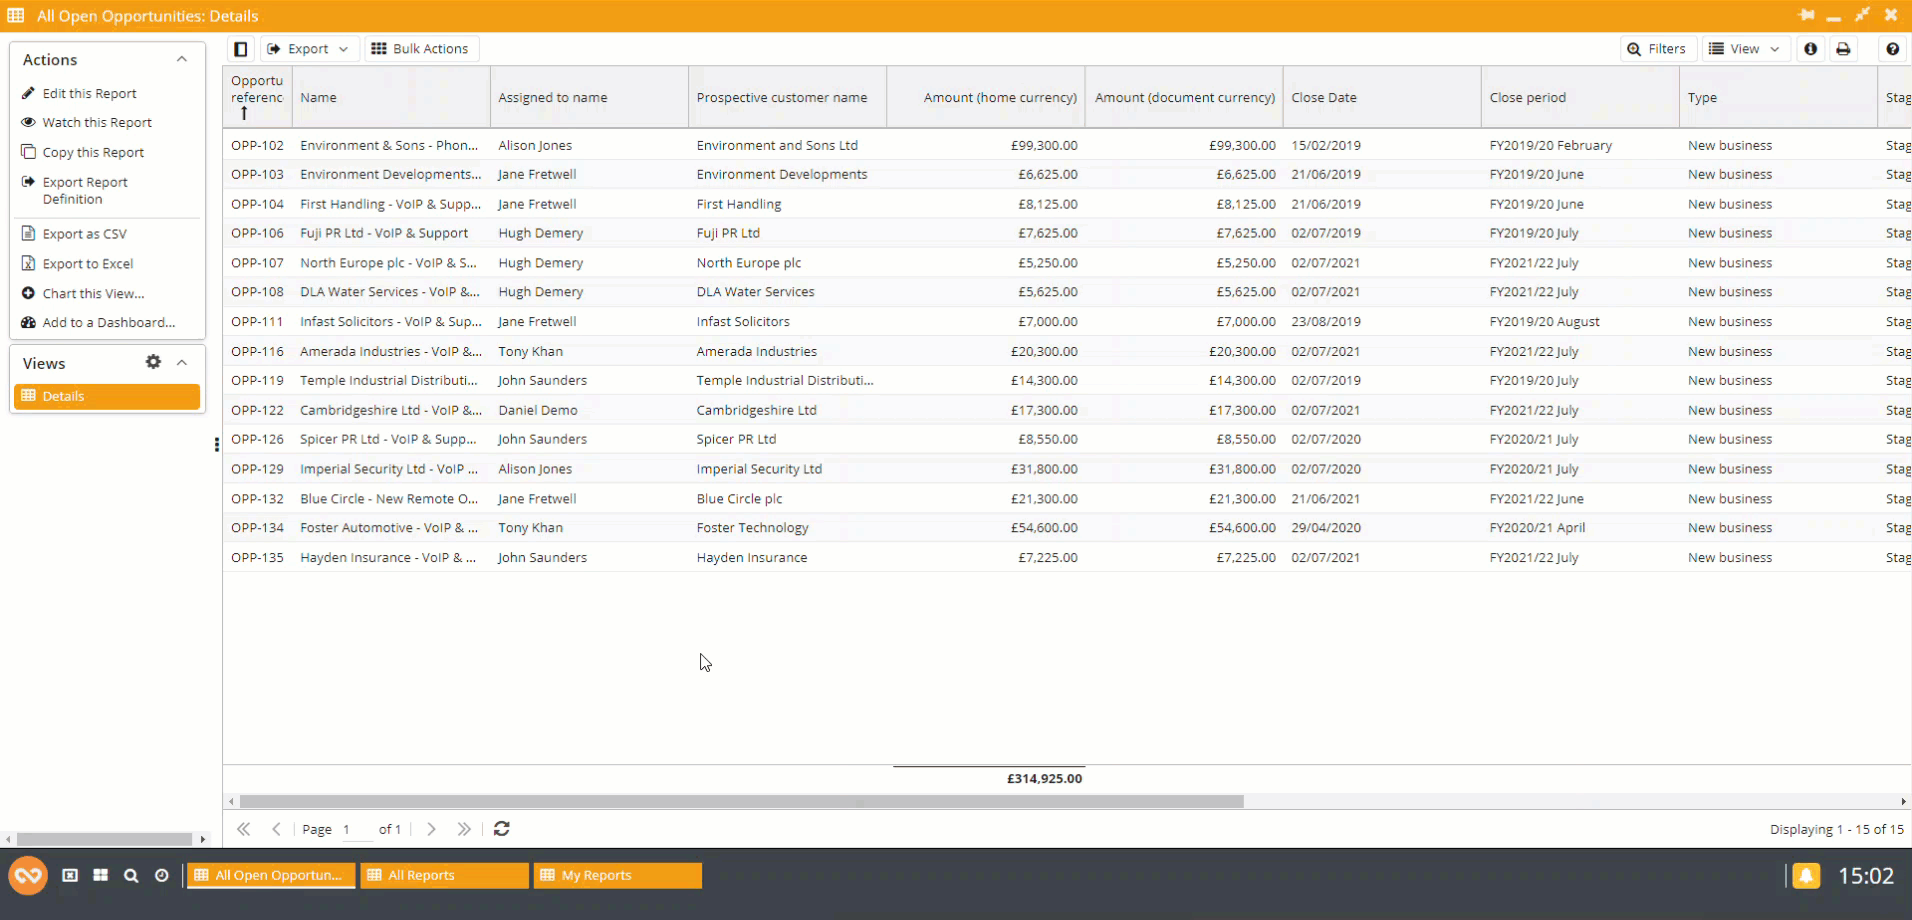Open the taskbar grid windows icon
Screen dimensions: 1912x920
[x=100, y=875]
